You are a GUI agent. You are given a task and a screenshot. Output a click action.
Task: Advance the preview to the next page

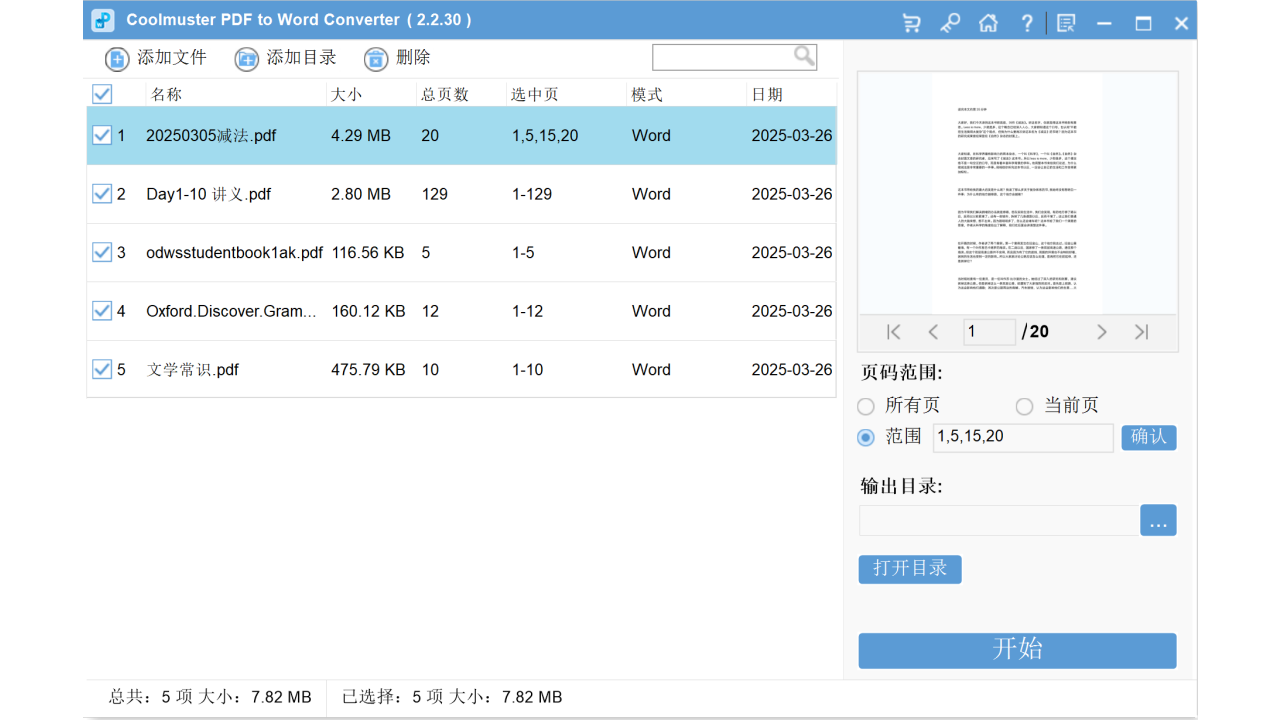pyautogui.click(x=1102, y=331)
